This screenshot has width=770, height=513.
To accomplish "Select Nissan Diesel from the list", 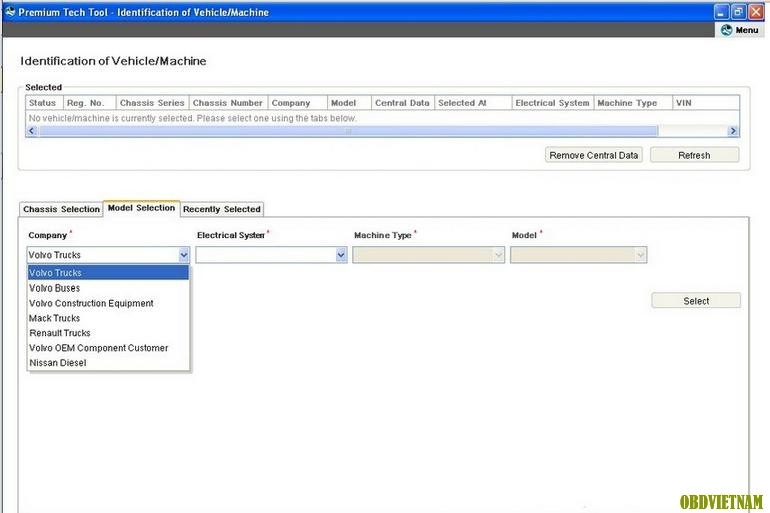I will (x=108, y=363).
